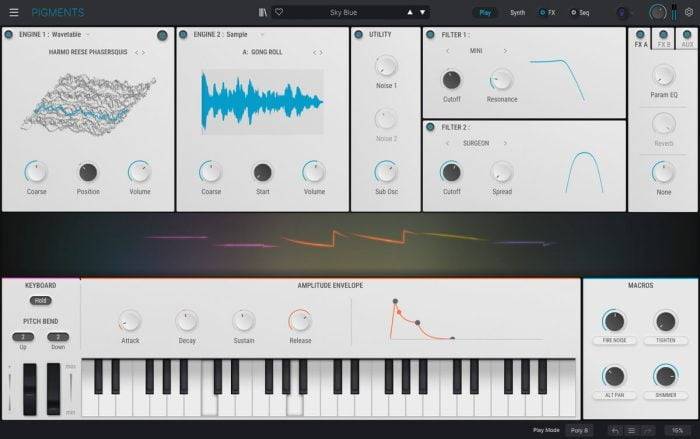The height and width of the screenshot is (439, 700).
Task: Select previous Filter 1 type before MINI
Action: pos(448,51)
